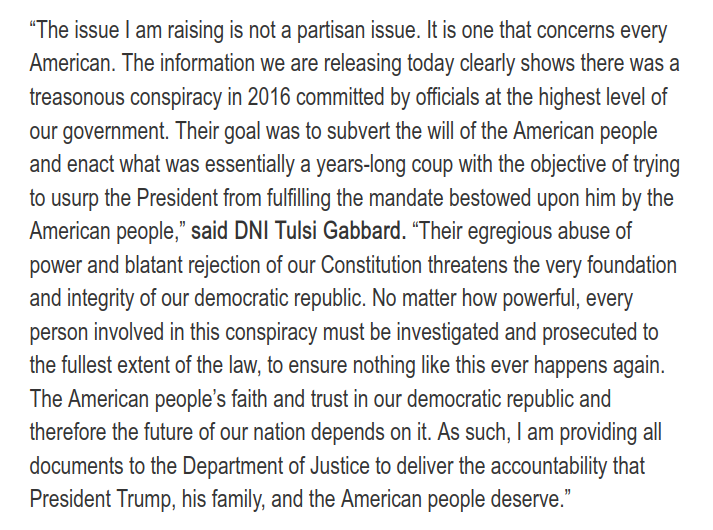Click the bold text 'said DNI Tulsi Gabbard.'
713x530 pixels.
click(x=298, y=231)
